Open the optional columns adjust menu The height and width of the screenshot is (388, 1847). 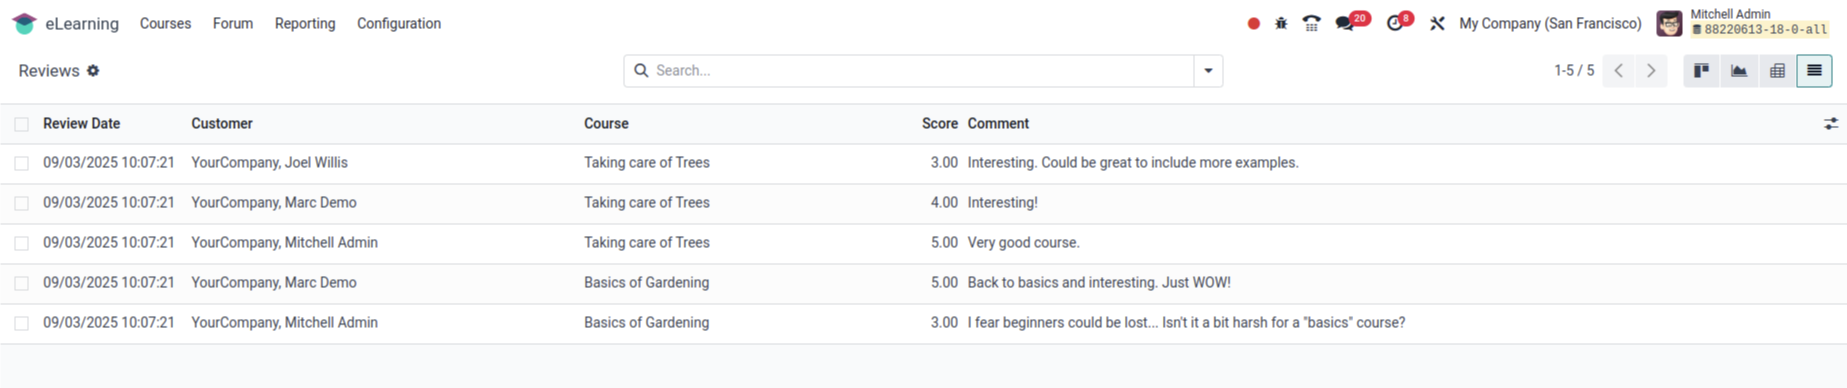pyautogui.click(x=1830, y=124)
